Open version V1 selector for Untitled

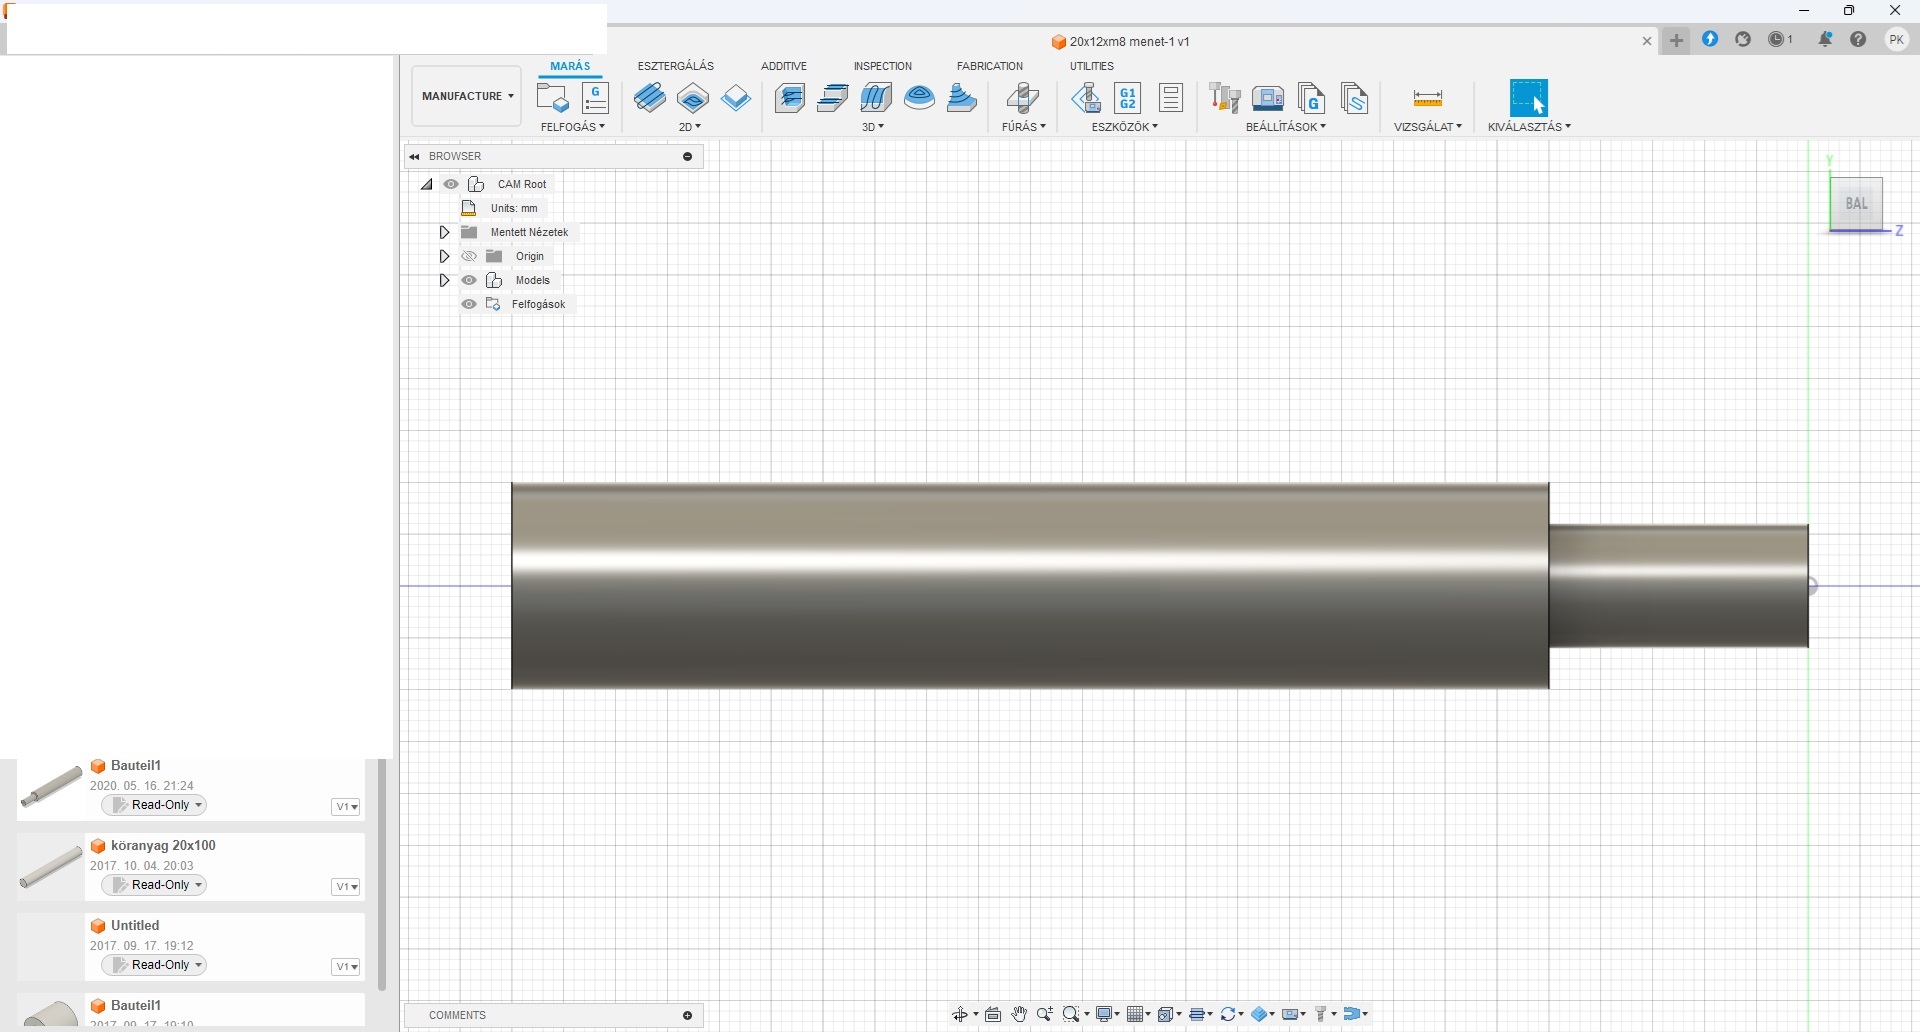click(346, 967)
